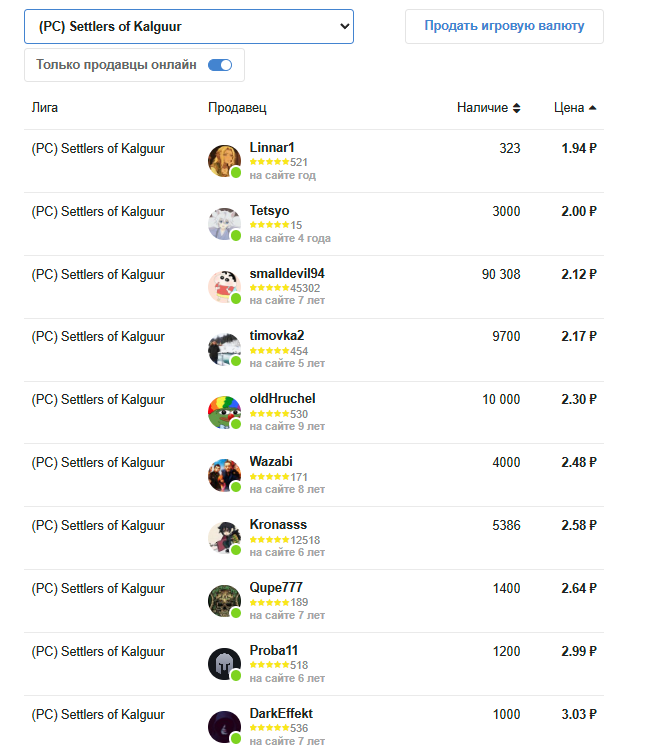Screen dimensions: 660x755
Task: Open DarkEffekt's seller profile link
Action: click(x=281, y=714)
